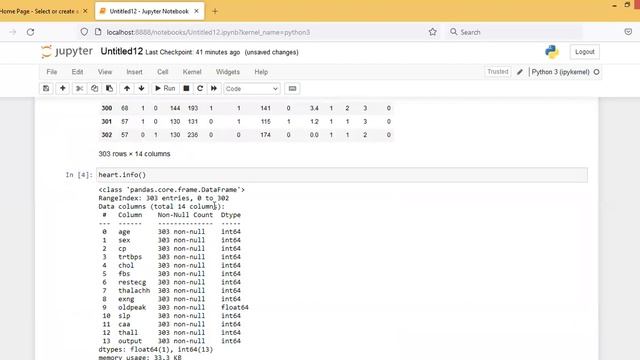Rename notebook by clicking Untitled12 title

[x=122, y=51]
